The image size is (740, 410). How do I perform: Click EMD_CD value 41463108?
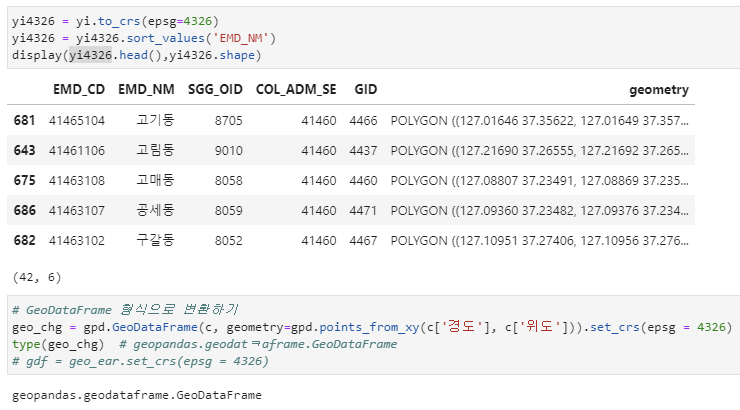[77, 181]
